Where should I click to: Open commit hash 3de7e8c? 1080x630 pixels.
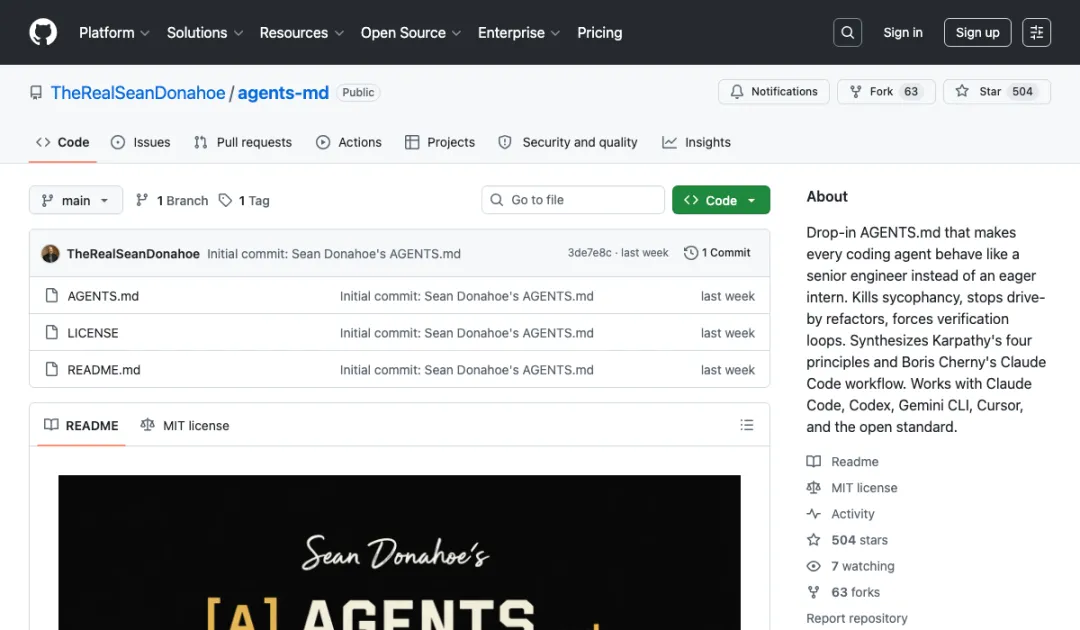589,253
